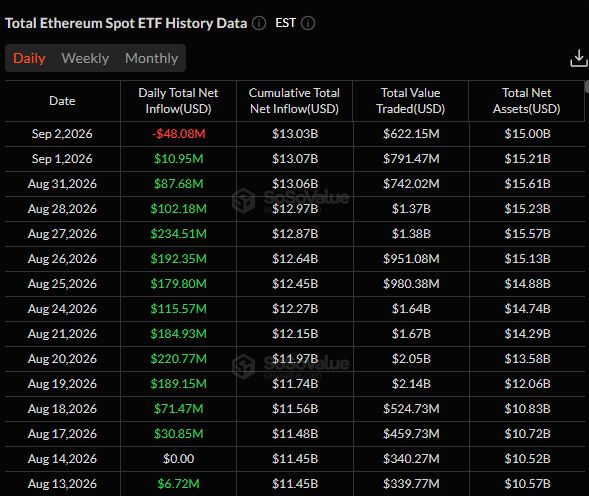
Task: Click the info icon beside History Data title
Action: pos(259,23)
